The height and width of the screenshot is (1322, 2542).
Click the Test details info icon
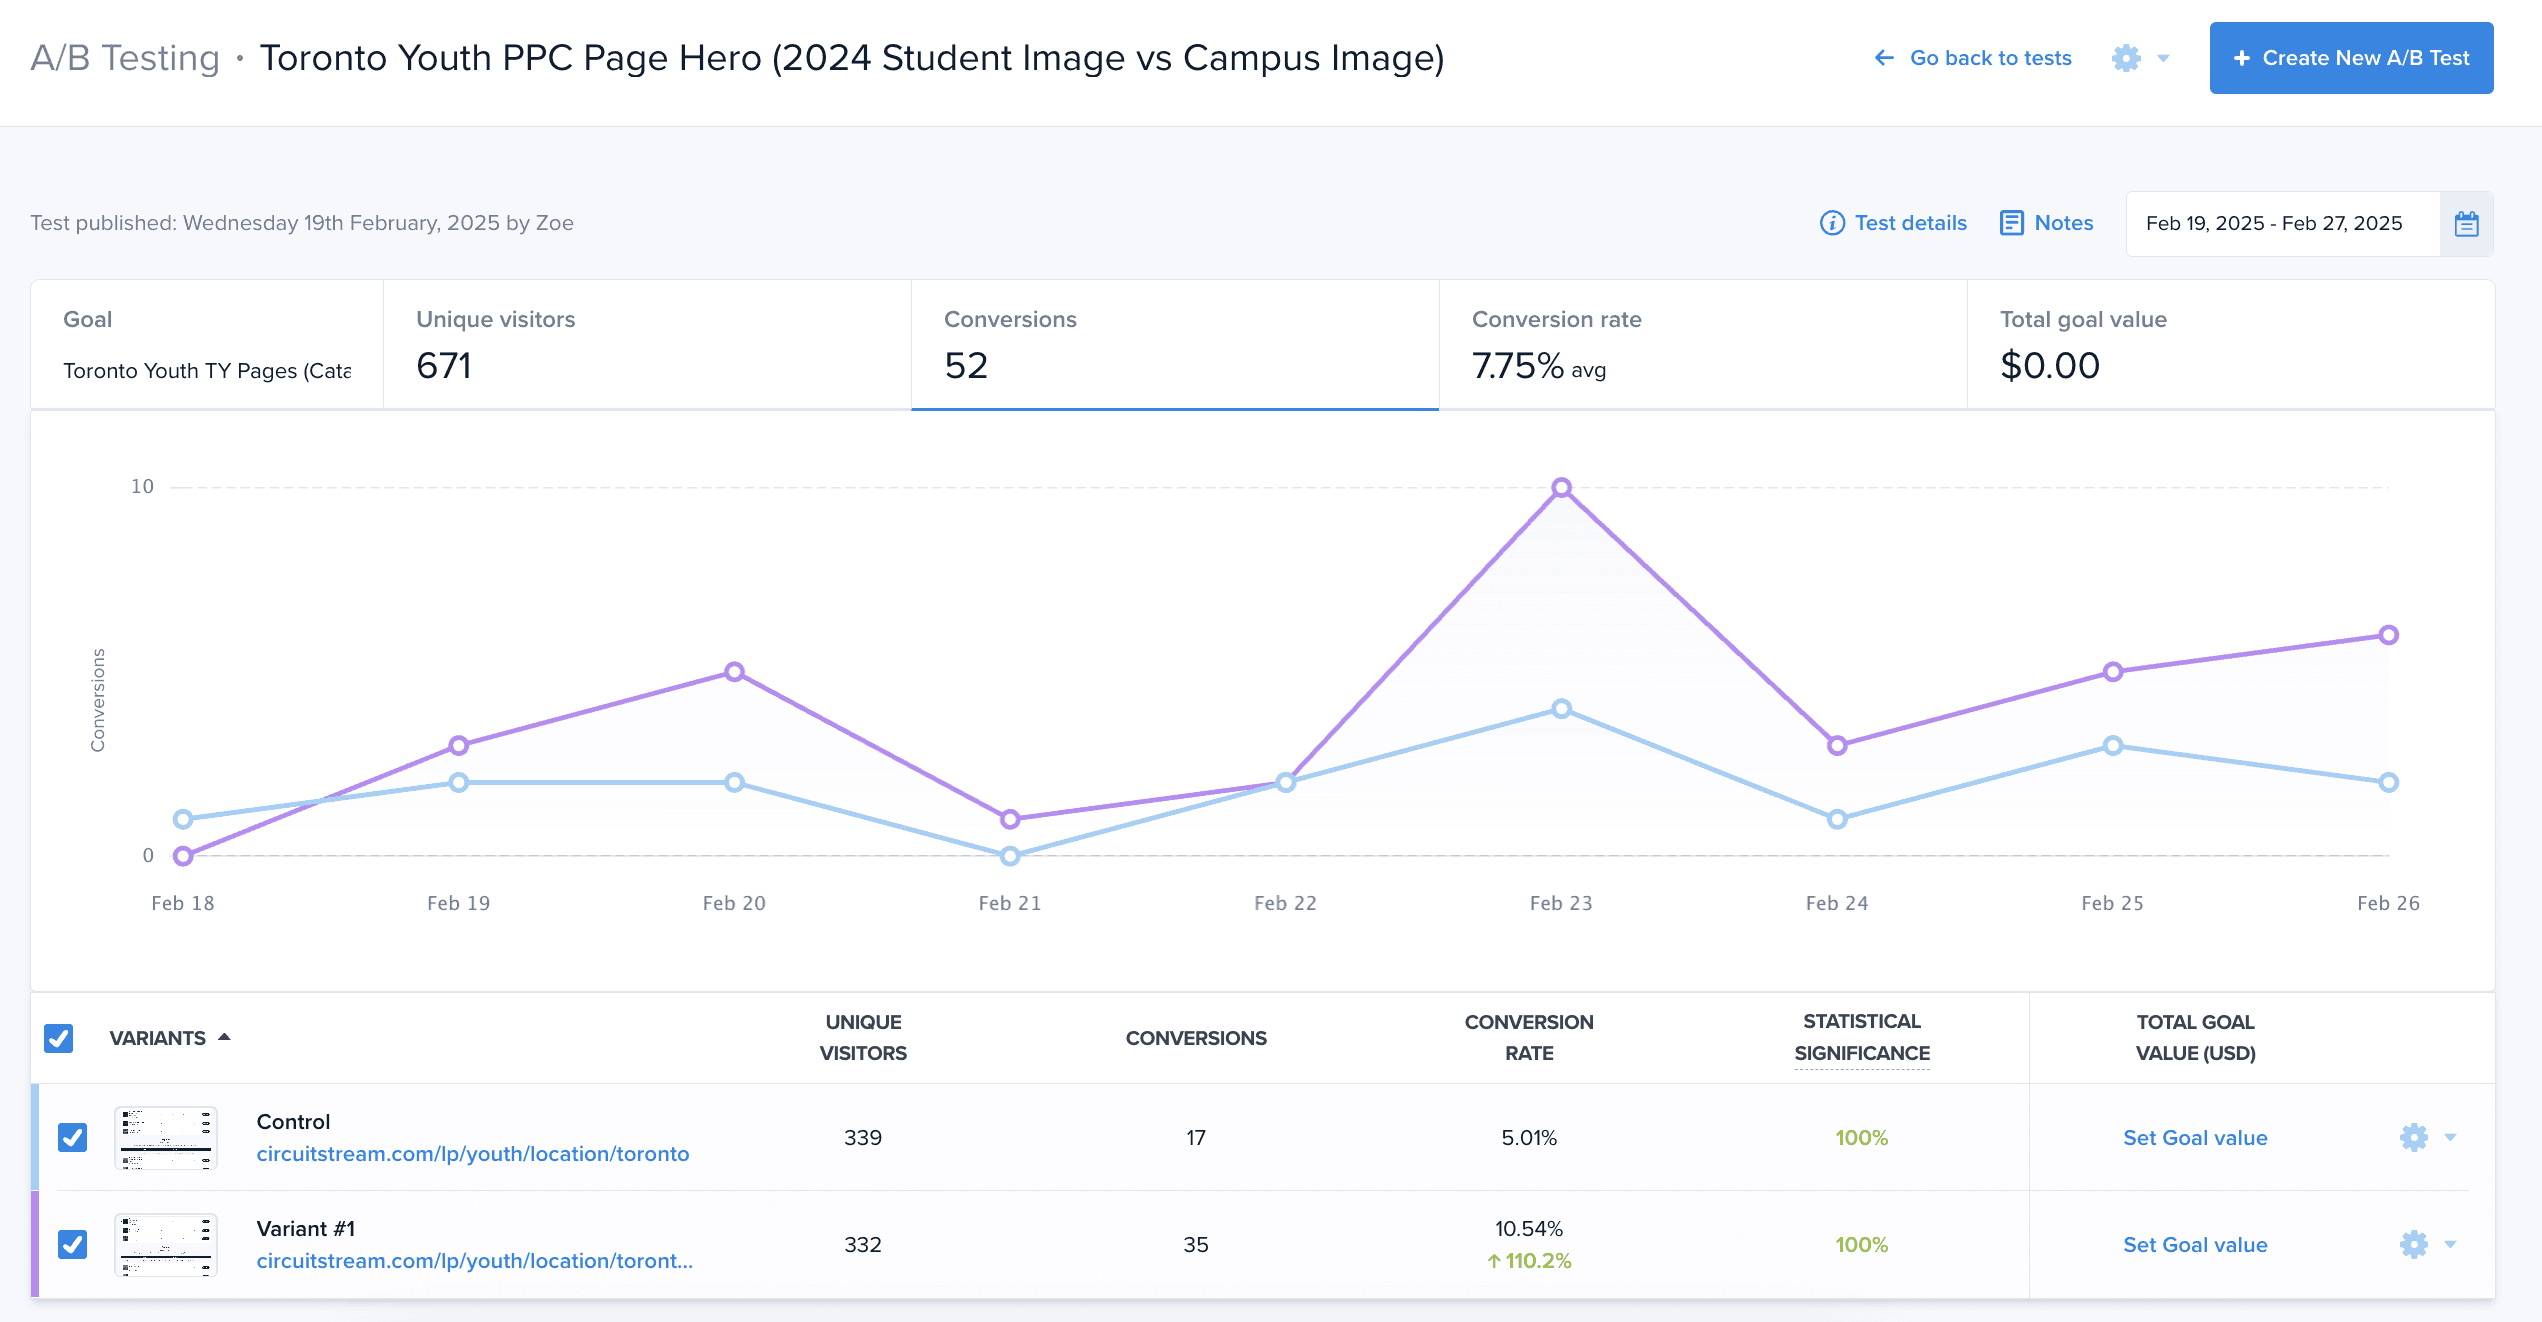[x=1832, y=223]
